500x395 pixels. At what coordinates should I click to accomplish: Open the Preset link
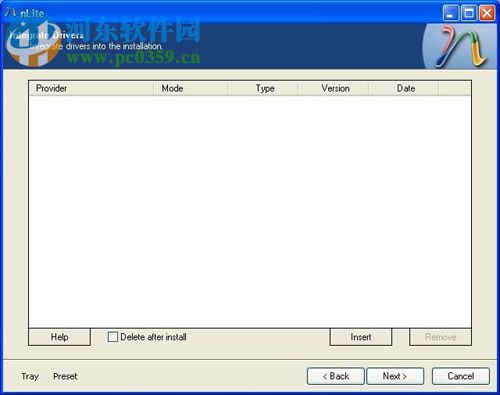point(65,376)
